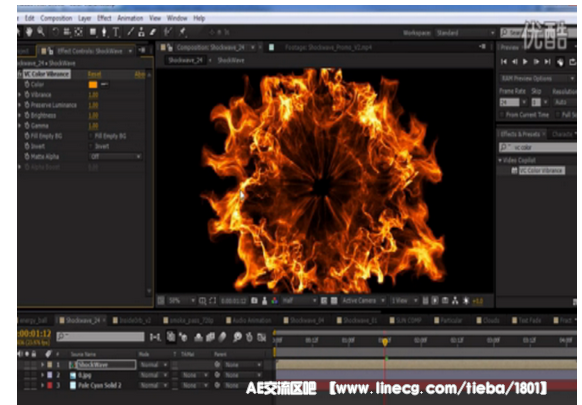Open the Matte Alpha dropdown set to Off

point(115,157)
